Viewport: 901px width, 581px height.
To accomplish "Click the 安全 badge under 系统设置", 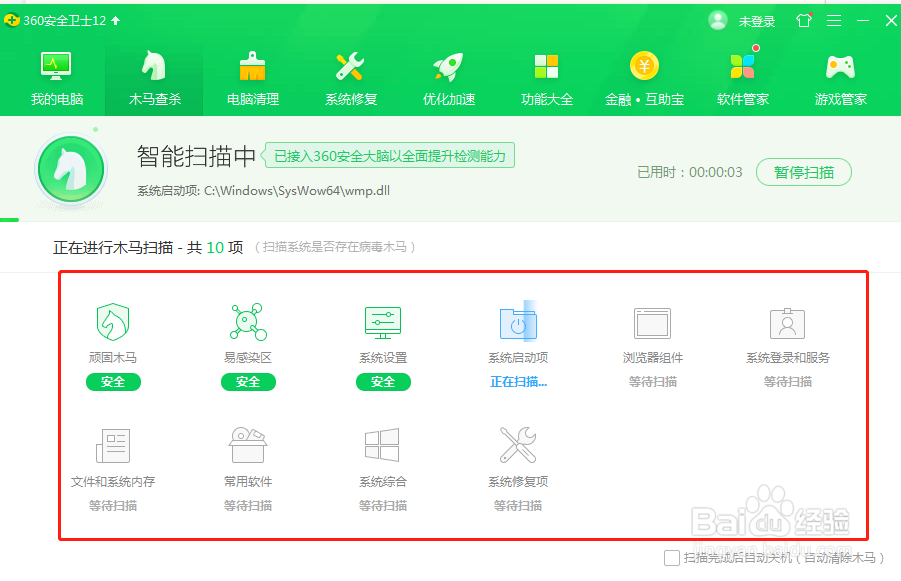I will click(383, 382).
